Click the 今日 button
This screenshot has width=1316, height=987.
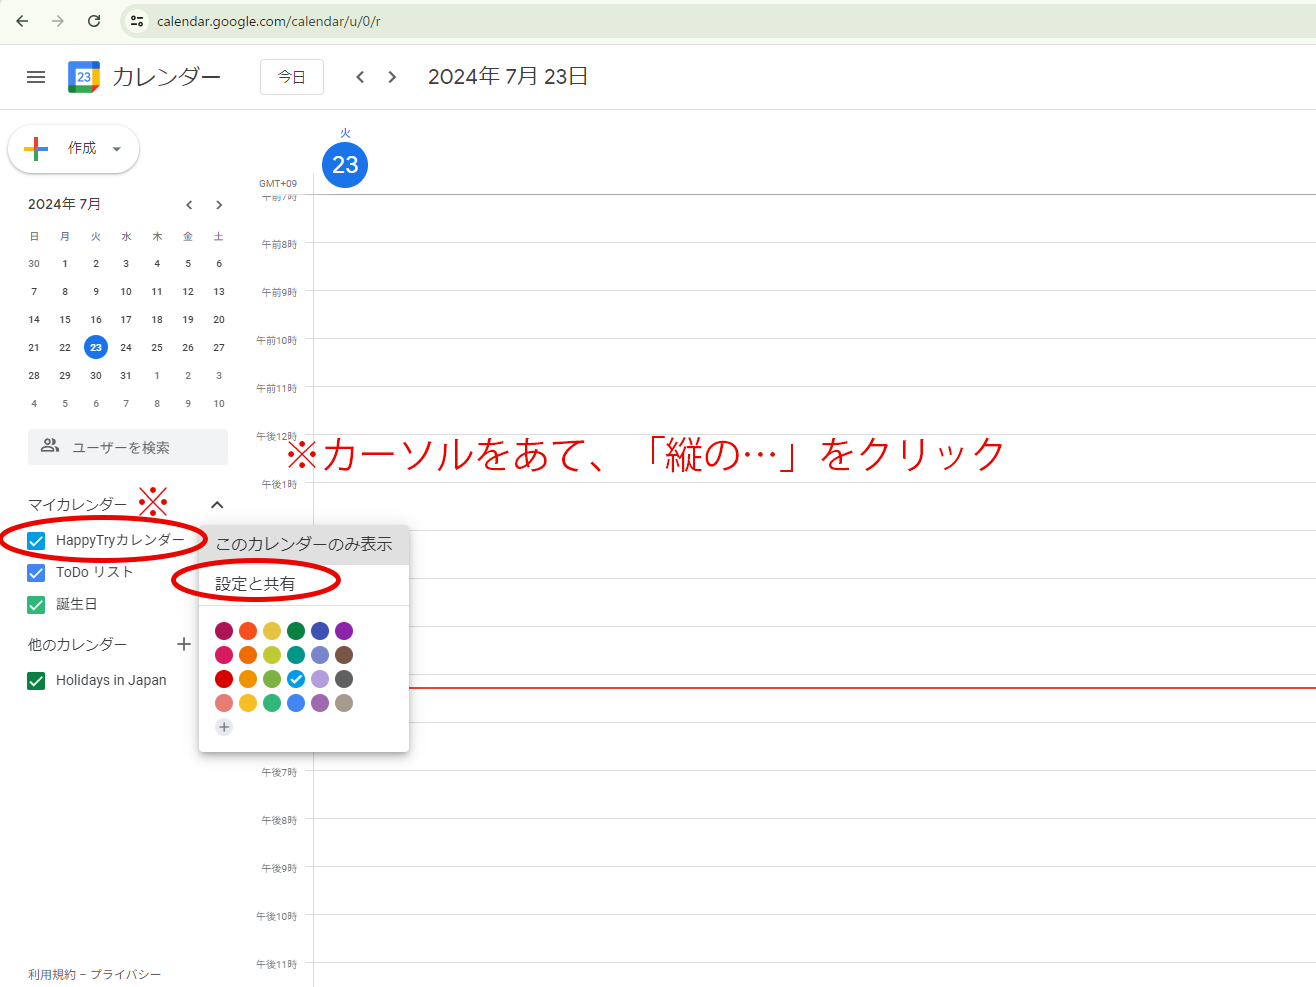click(x=291, y=77)
